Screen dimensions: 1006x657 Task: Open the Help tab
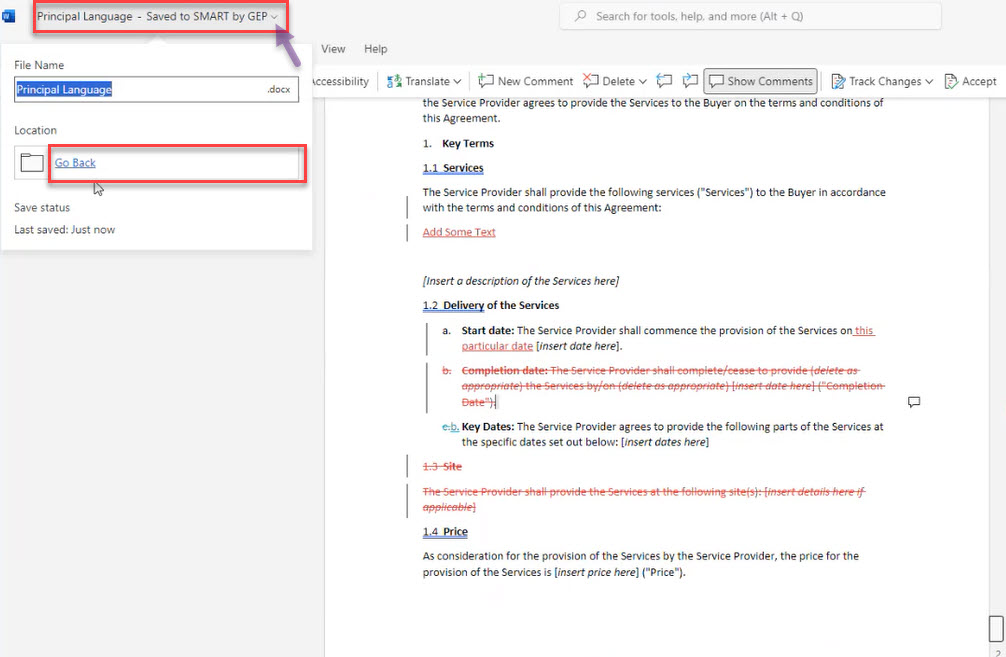coord(375,49)
